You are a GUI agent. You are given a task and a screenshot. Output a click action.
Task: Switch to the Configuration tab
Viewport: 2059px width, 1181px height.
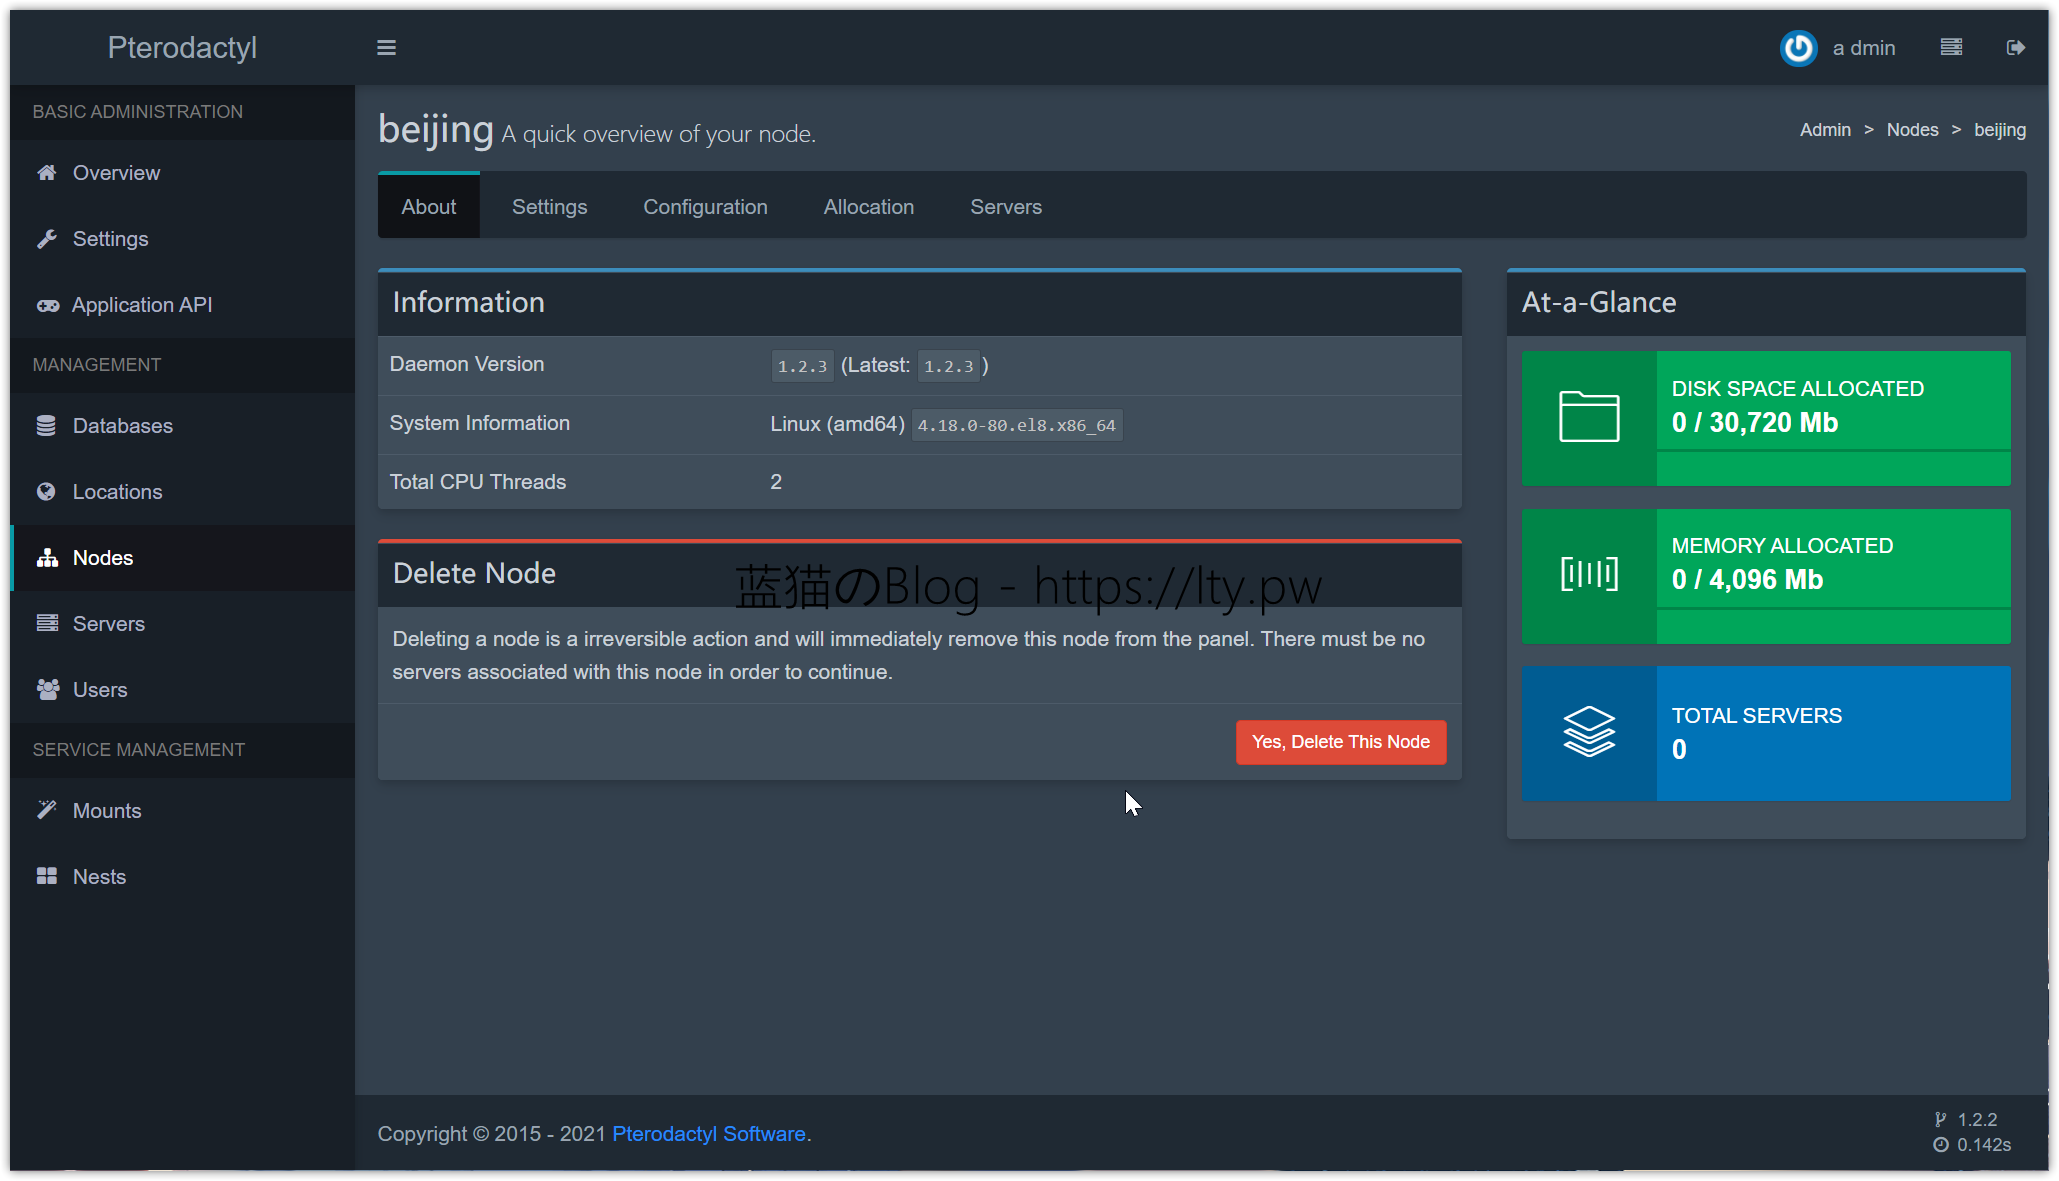[705, 207]
